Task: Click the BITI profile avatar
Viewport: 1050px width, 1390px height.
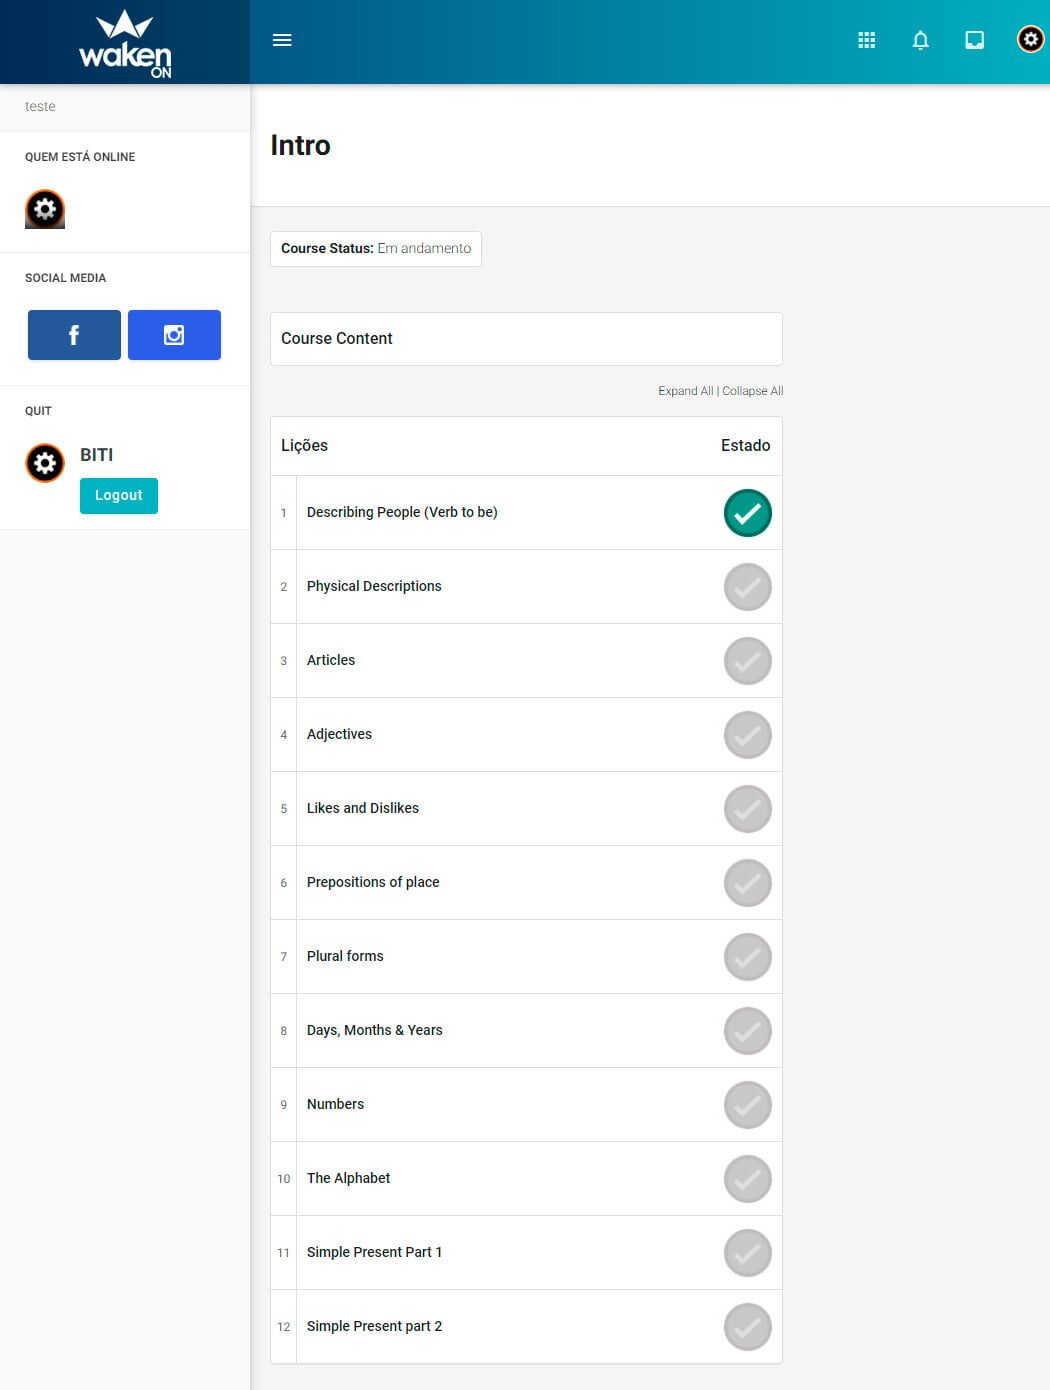Action: click(45, 463)
